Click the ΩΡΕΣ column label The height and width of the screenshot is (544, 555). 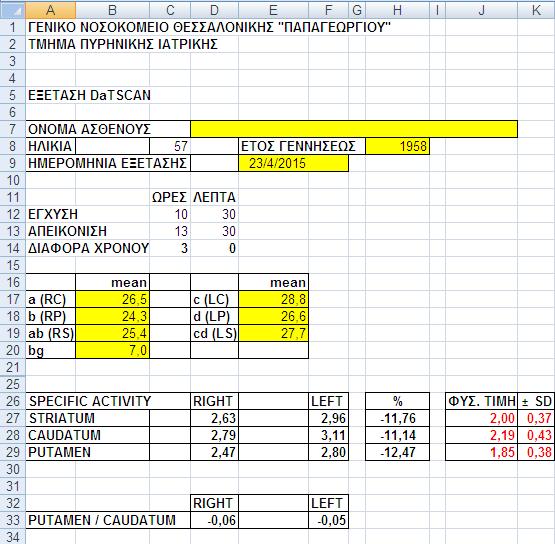click(170, 197)
